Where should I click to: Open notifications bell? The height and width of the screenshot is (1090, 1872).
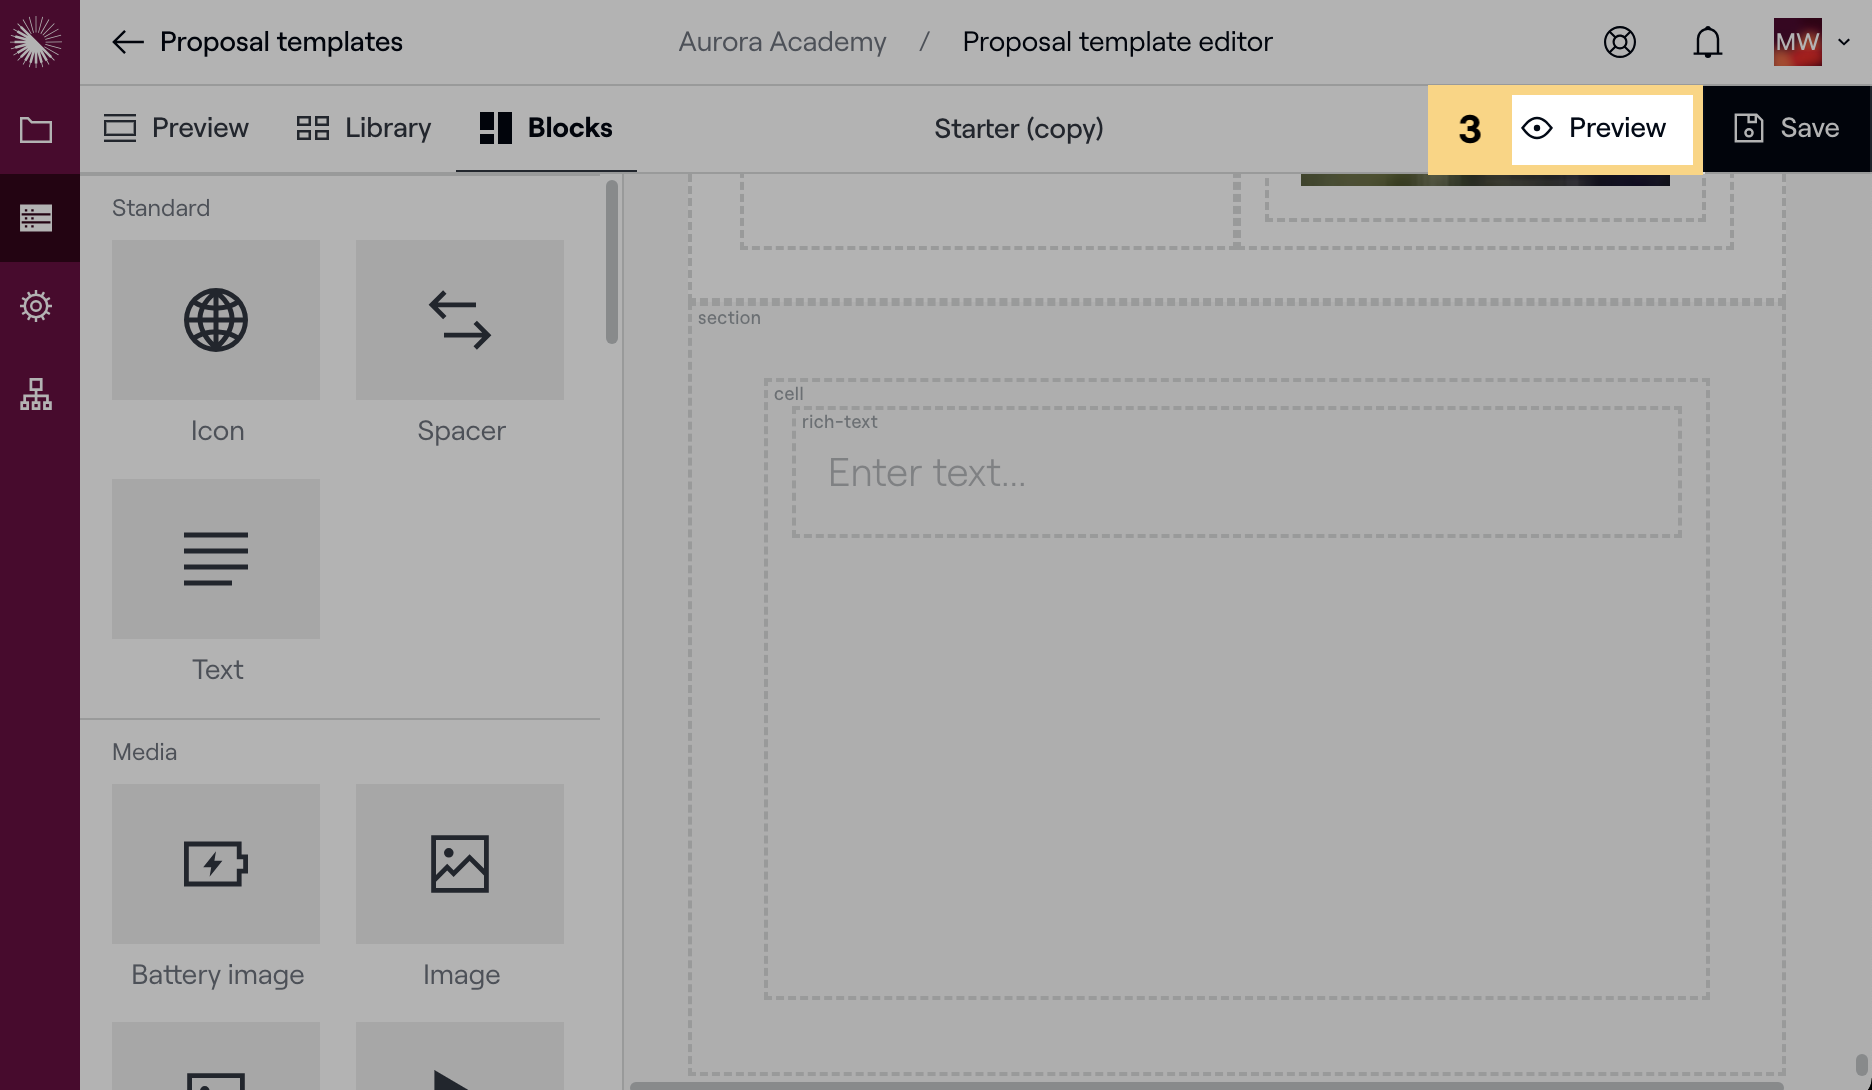pos(1708,42)
